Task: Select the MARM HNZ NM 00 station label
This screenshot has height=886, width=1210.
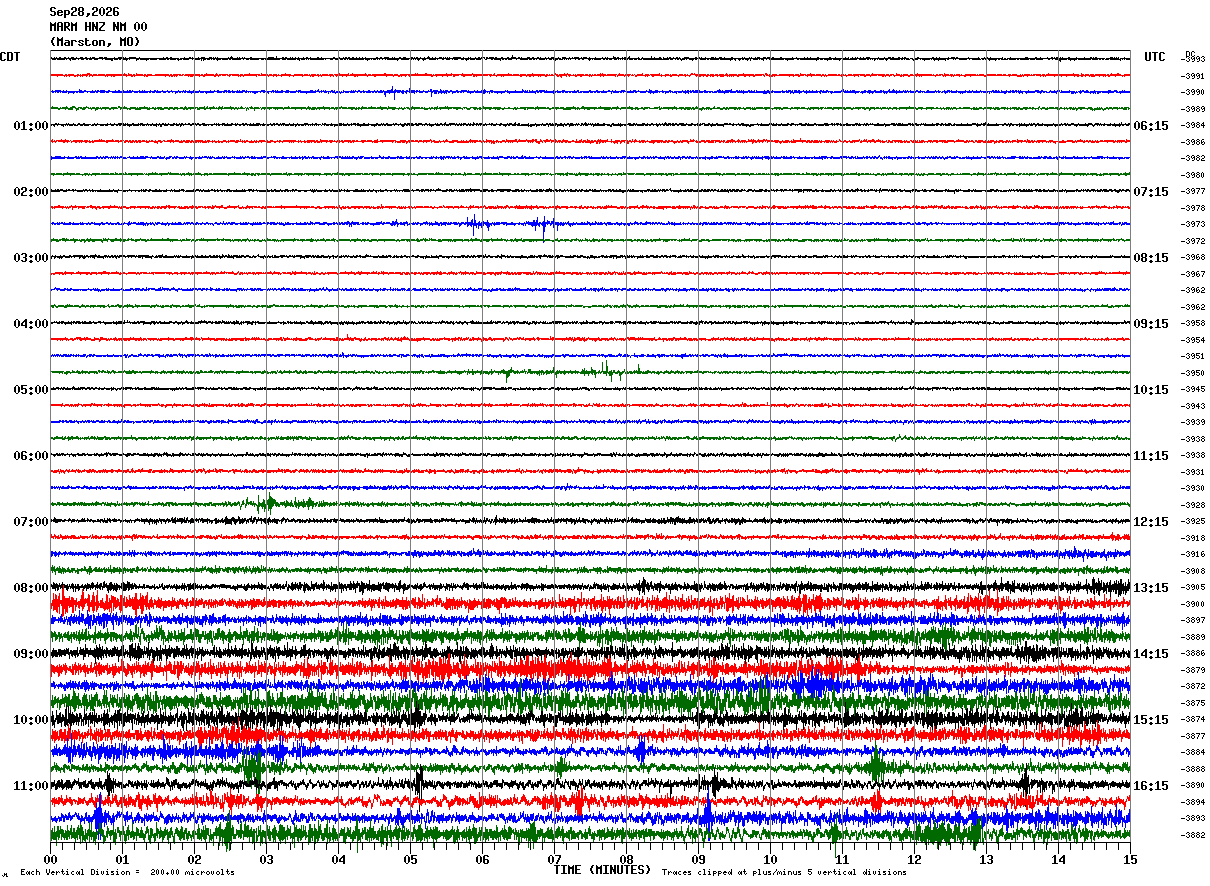Action: (98, 27)
